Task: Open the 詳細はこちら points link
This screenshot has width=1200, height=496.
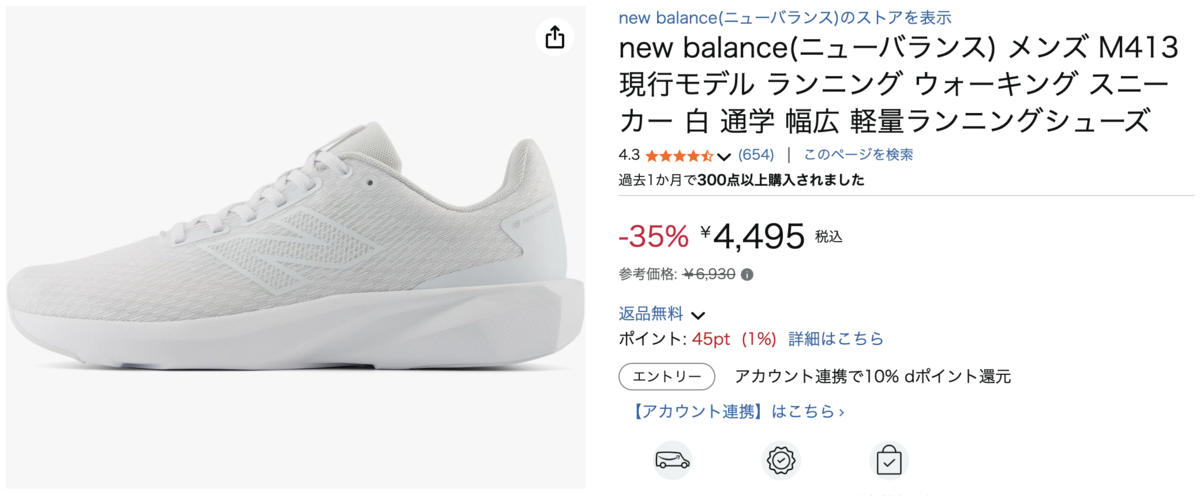Action: coord(836,339)
